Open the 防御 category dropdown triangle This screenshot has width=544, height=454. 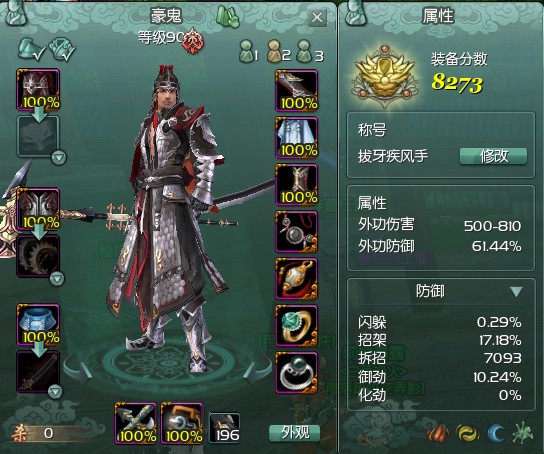click(x=516, y=291)
